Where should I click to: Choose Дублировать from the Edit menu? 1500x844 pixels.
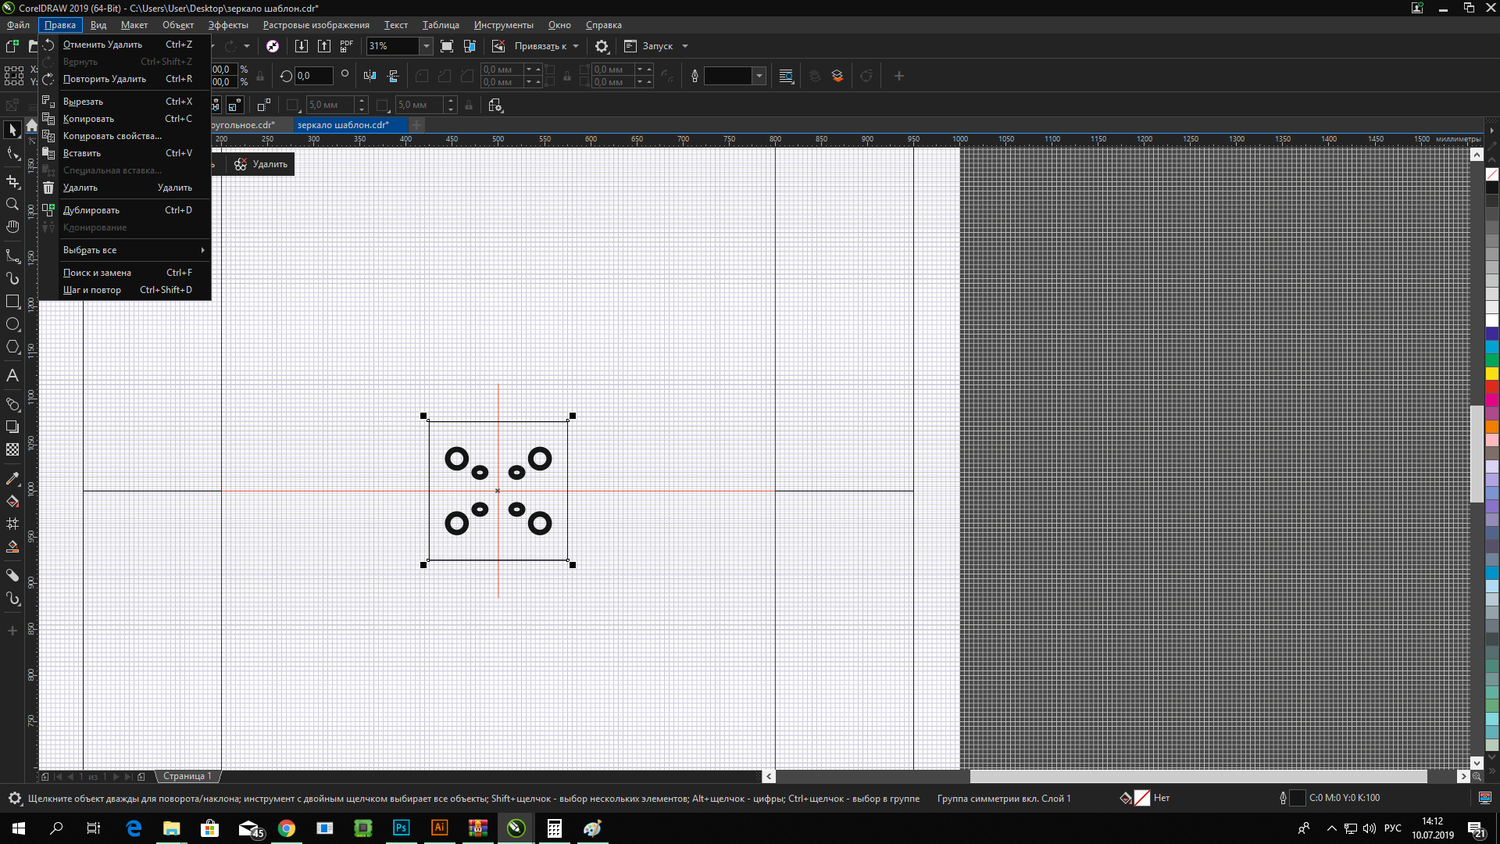click(91, 210)
